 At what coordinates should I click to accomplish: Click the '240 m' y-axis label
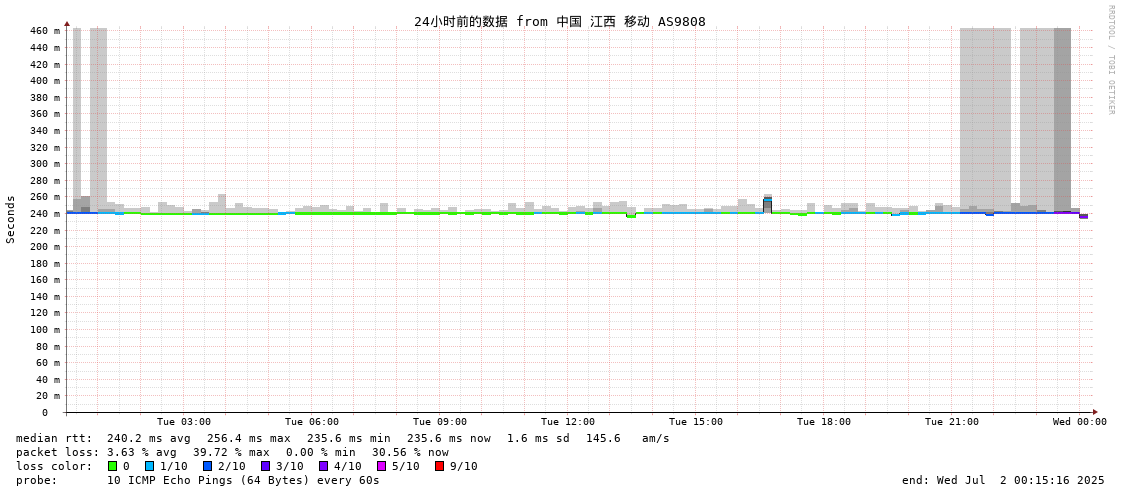pyautogui.click(x=45, y=213)
